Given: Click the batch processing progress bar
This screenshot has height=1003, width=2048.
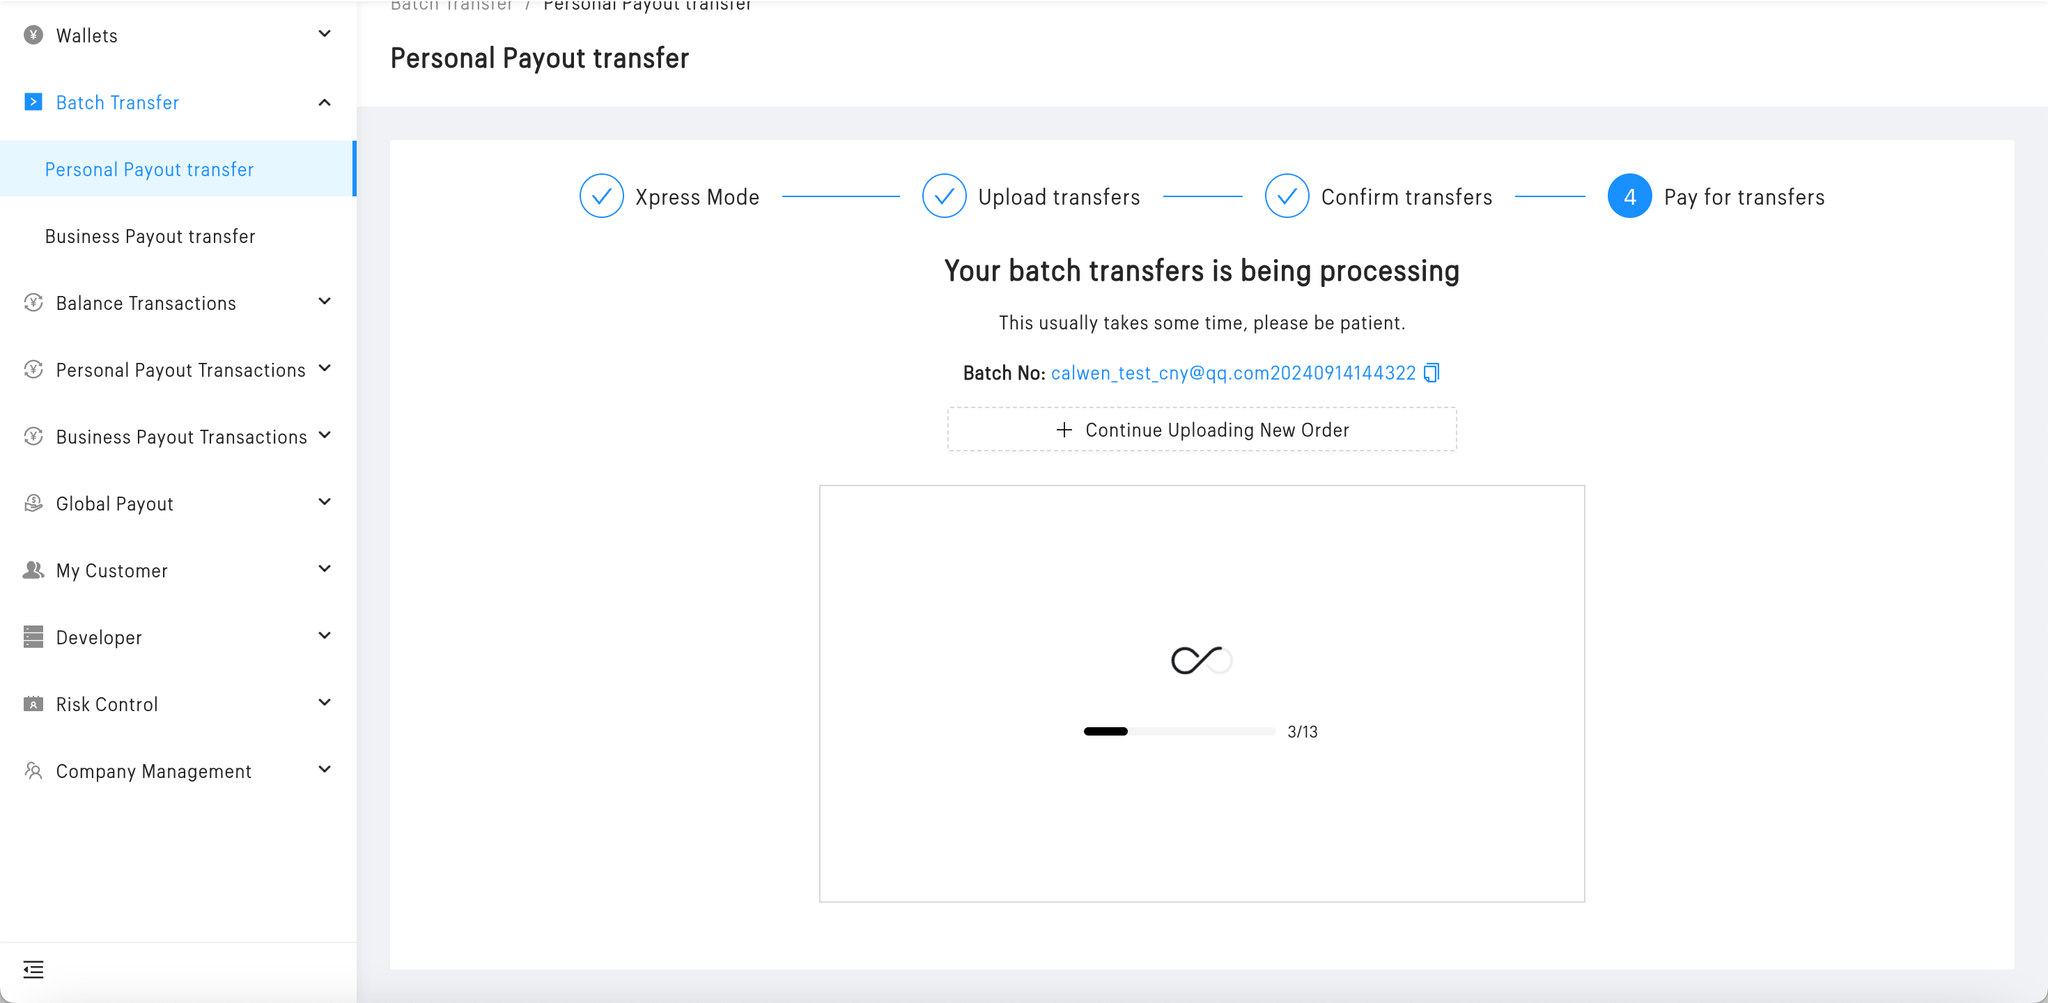Looking at the screenshot, I should pyautogui.click(x=1179, y=732).
